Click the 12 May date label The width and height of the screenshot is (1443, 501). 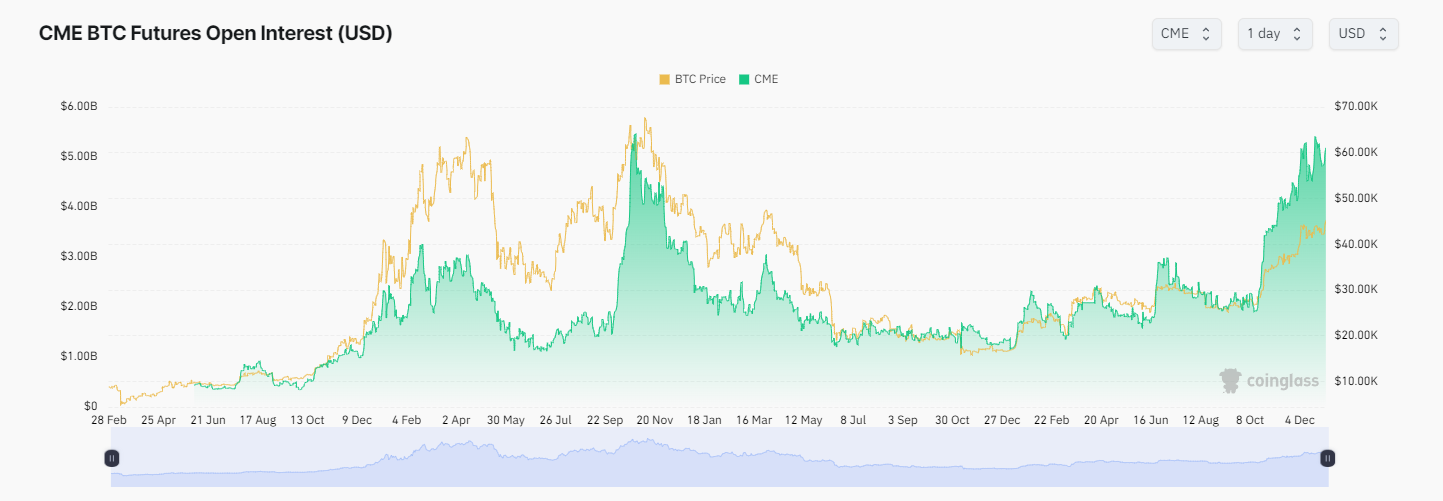[x=804, y=421]
